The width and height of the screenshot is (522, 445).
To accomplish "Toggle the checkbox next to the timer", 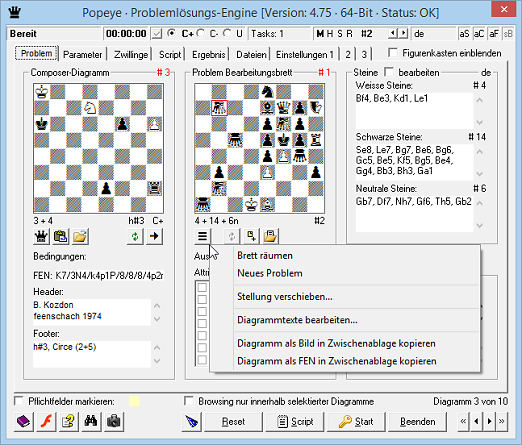I will (x=157, y=34).
